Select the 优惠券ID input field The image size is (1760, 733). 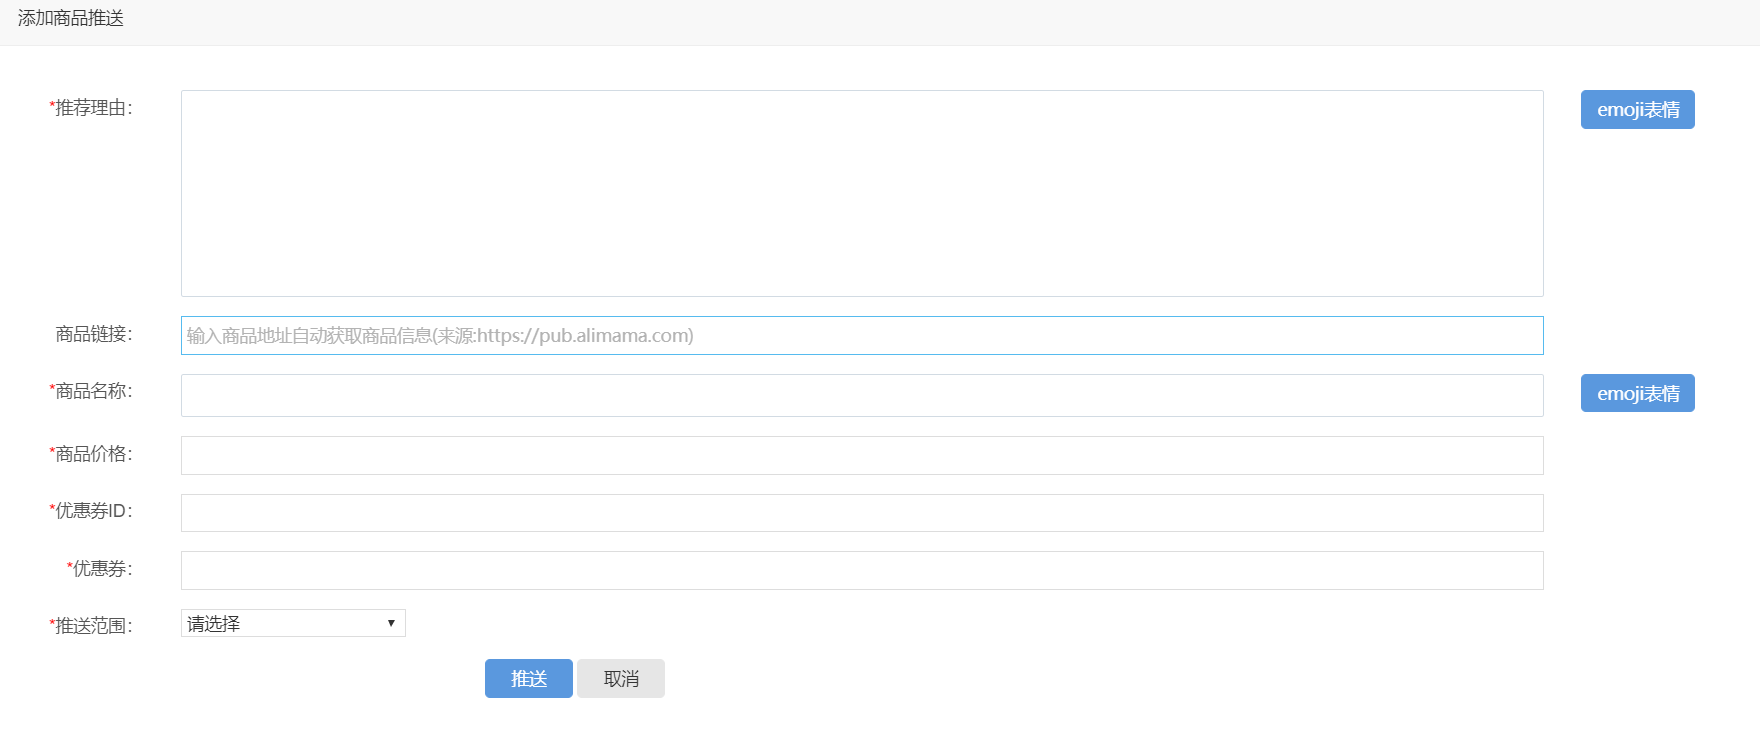pyautogui.click(x=861, y=513)
